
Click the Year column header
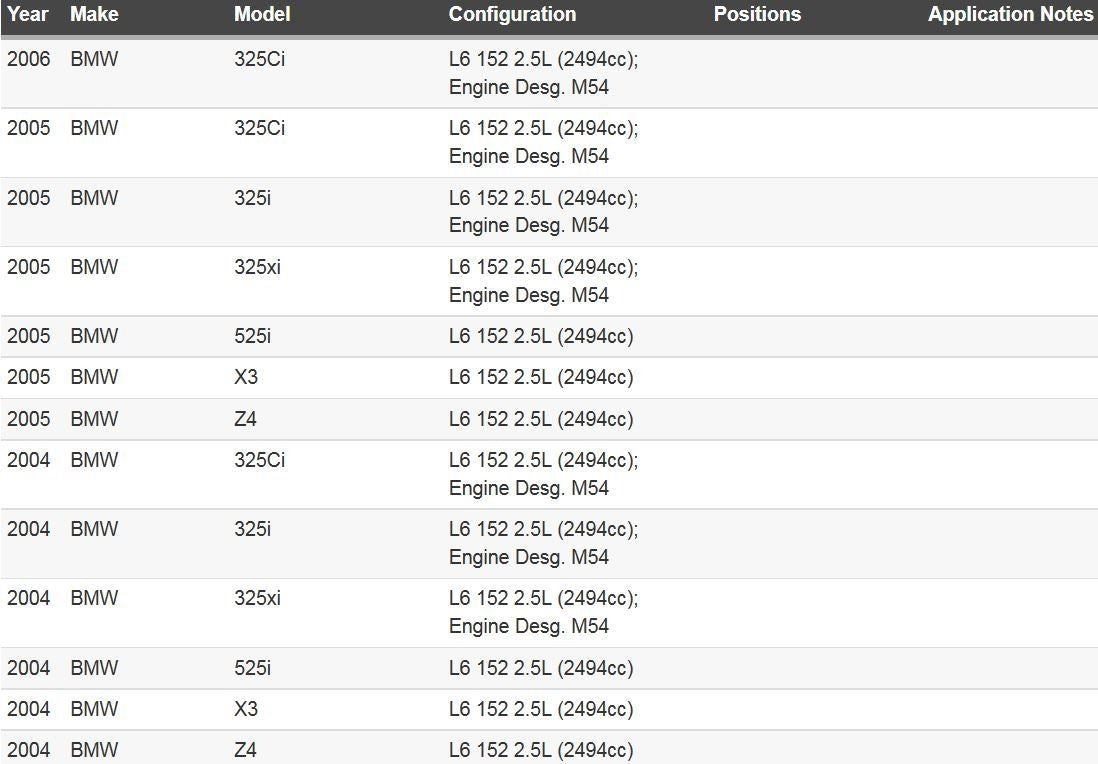pyautogui.click(x=28, y=14)
